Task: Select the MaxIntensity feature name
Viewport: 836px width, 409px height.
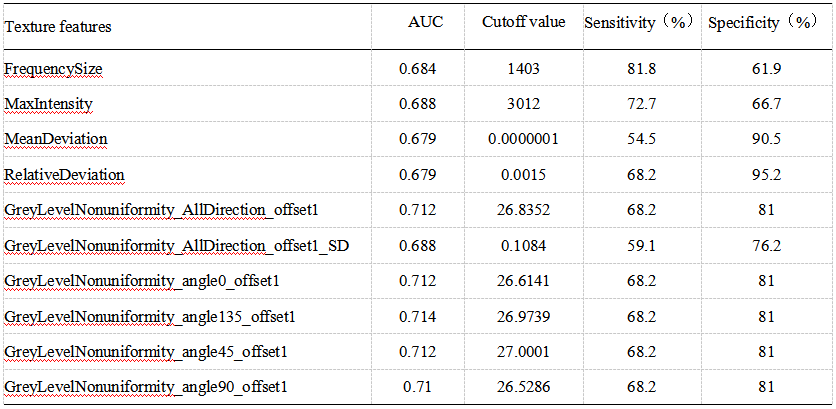Action: (48, 104)
